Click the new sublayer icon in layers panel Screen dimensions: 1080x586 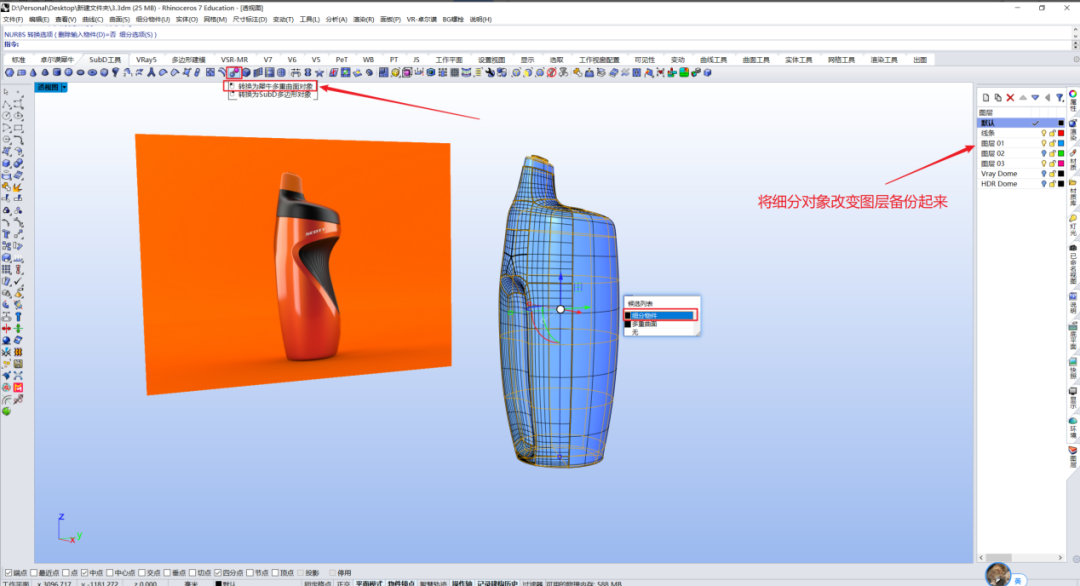tap(998, 98)
